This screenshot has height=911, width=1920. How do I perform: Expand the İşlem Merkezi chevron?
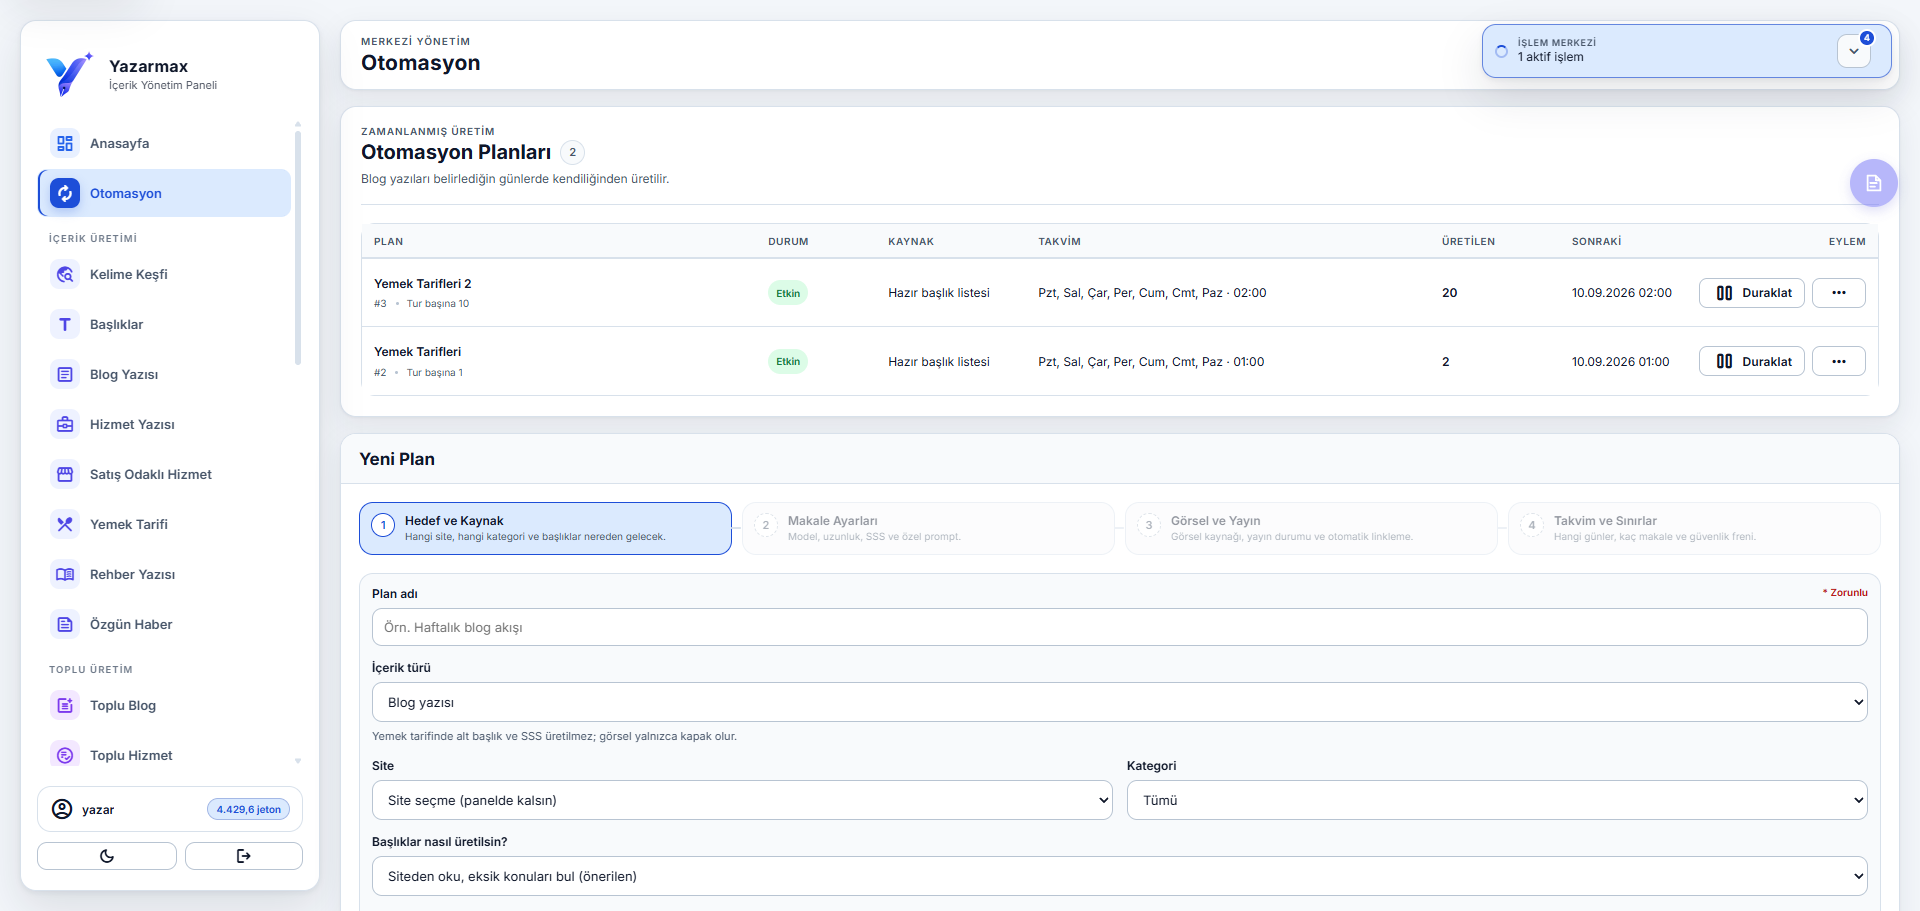point(1854,51)
